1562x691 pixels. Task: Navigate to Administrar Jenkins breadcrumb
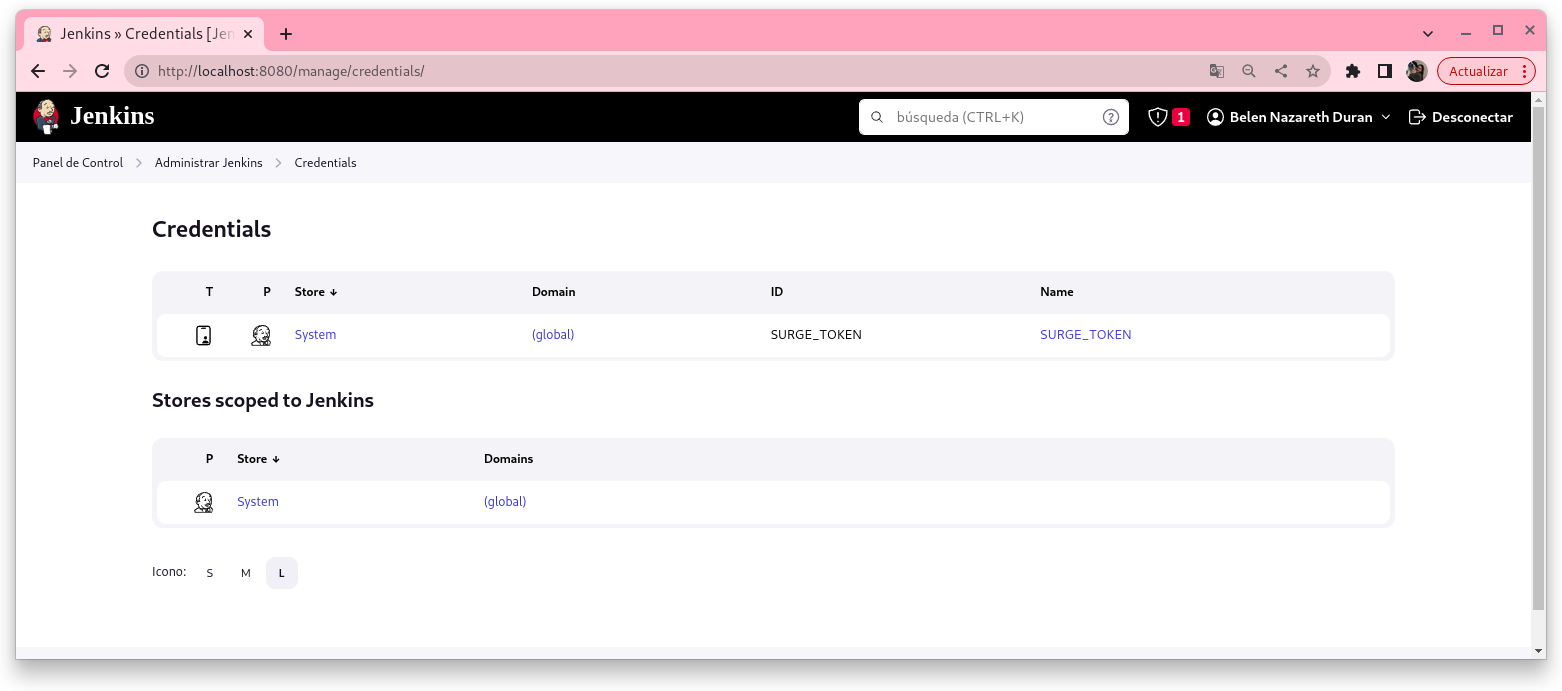click(x=208, y=163)
